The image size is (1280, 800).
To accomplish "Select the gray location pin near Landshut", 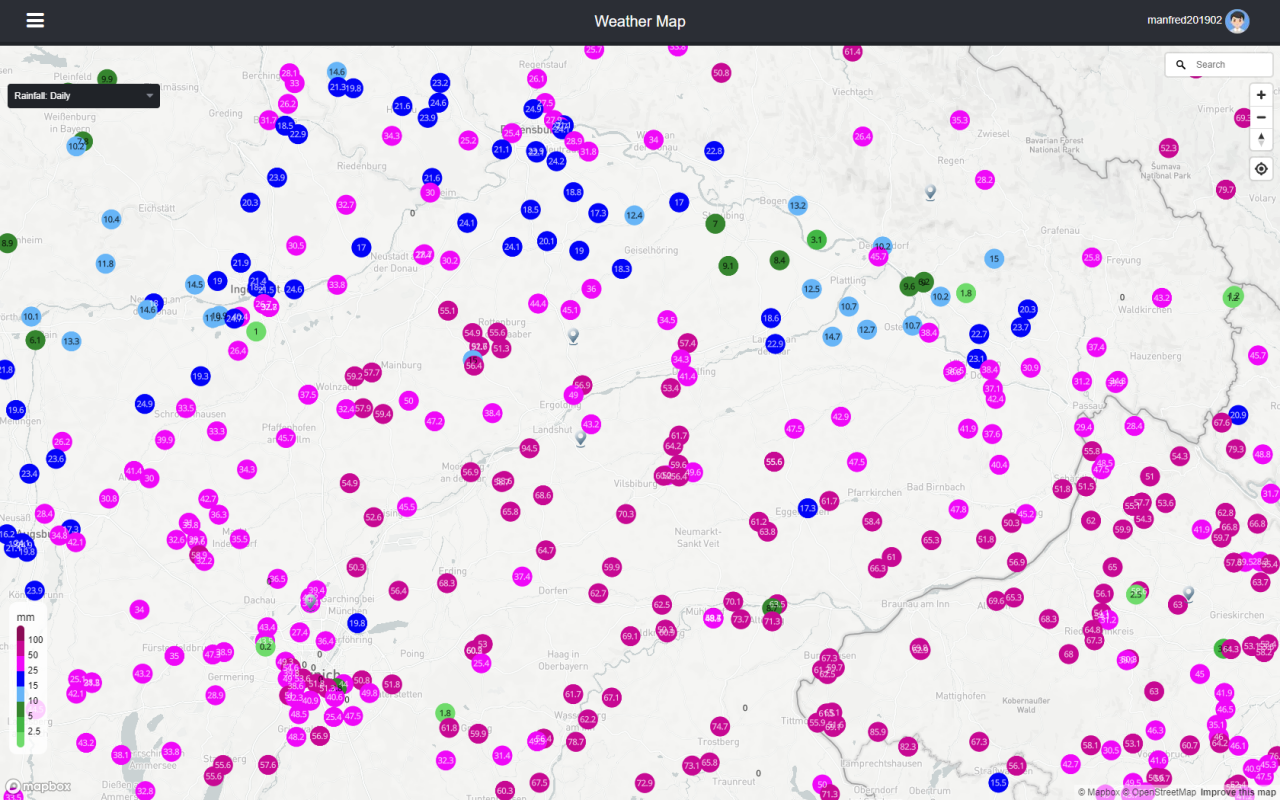I will click(x=580, y=437).
